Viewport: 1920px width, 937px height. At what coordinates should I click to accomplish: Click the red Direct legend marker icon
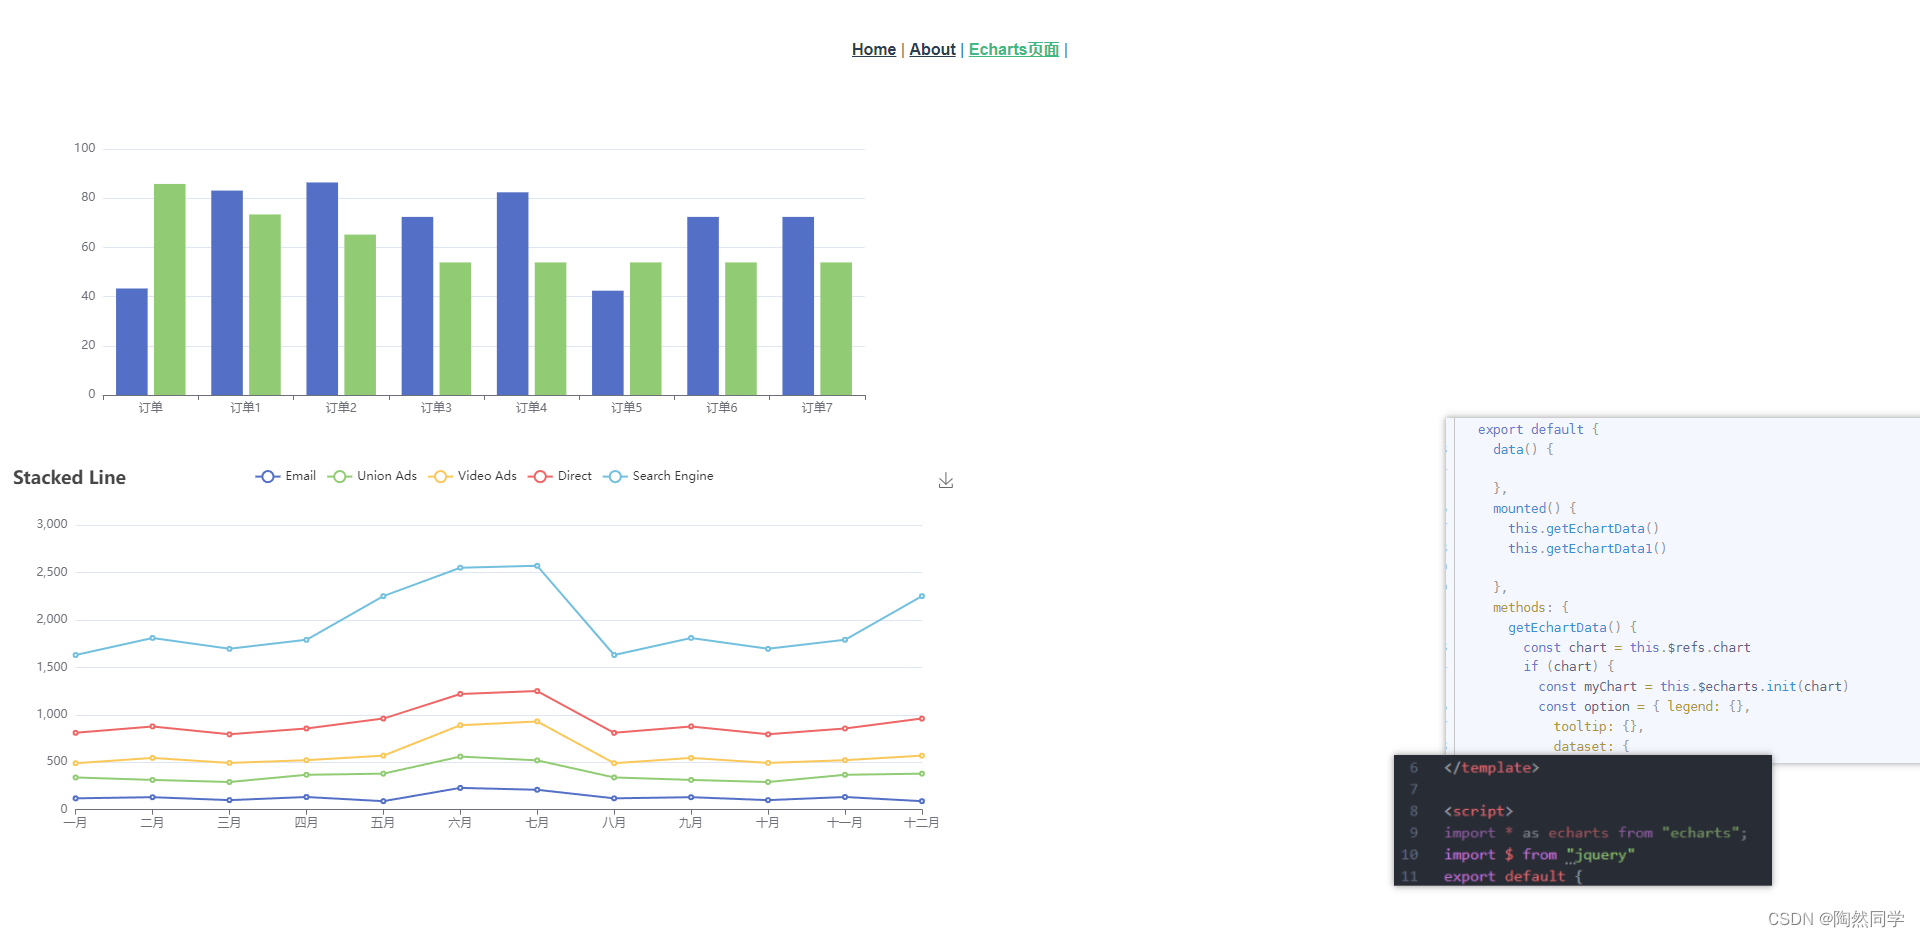pos(539,476)
